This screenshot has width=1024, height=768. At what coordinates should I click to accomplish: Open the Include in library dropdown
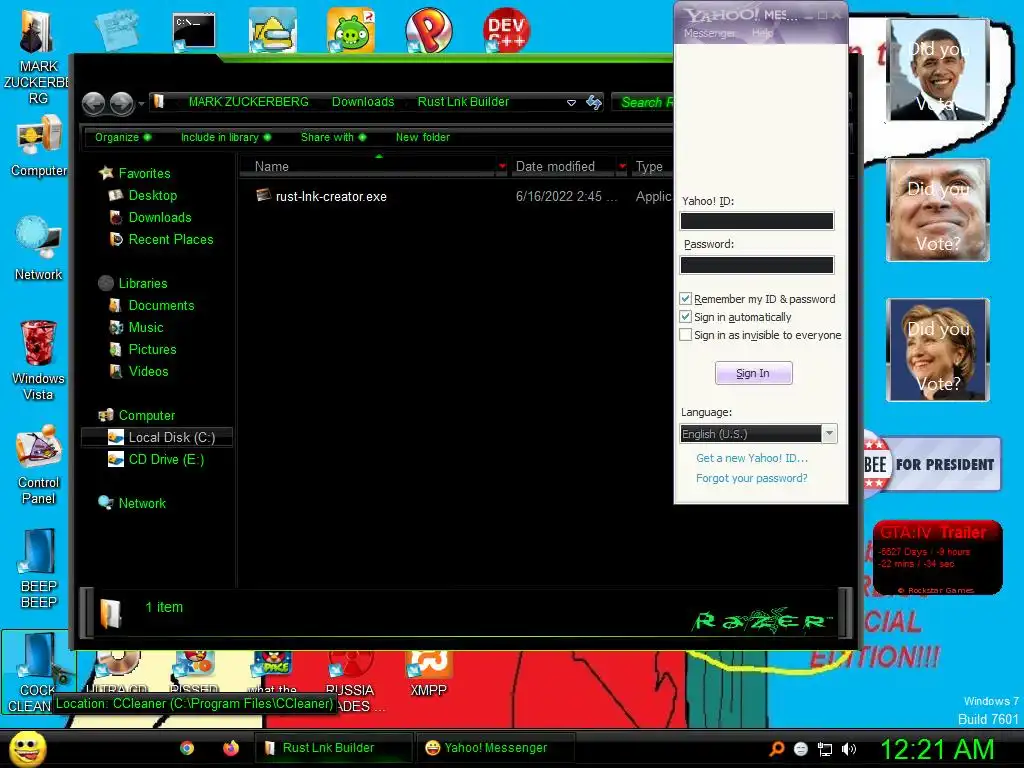pos(225,137)
